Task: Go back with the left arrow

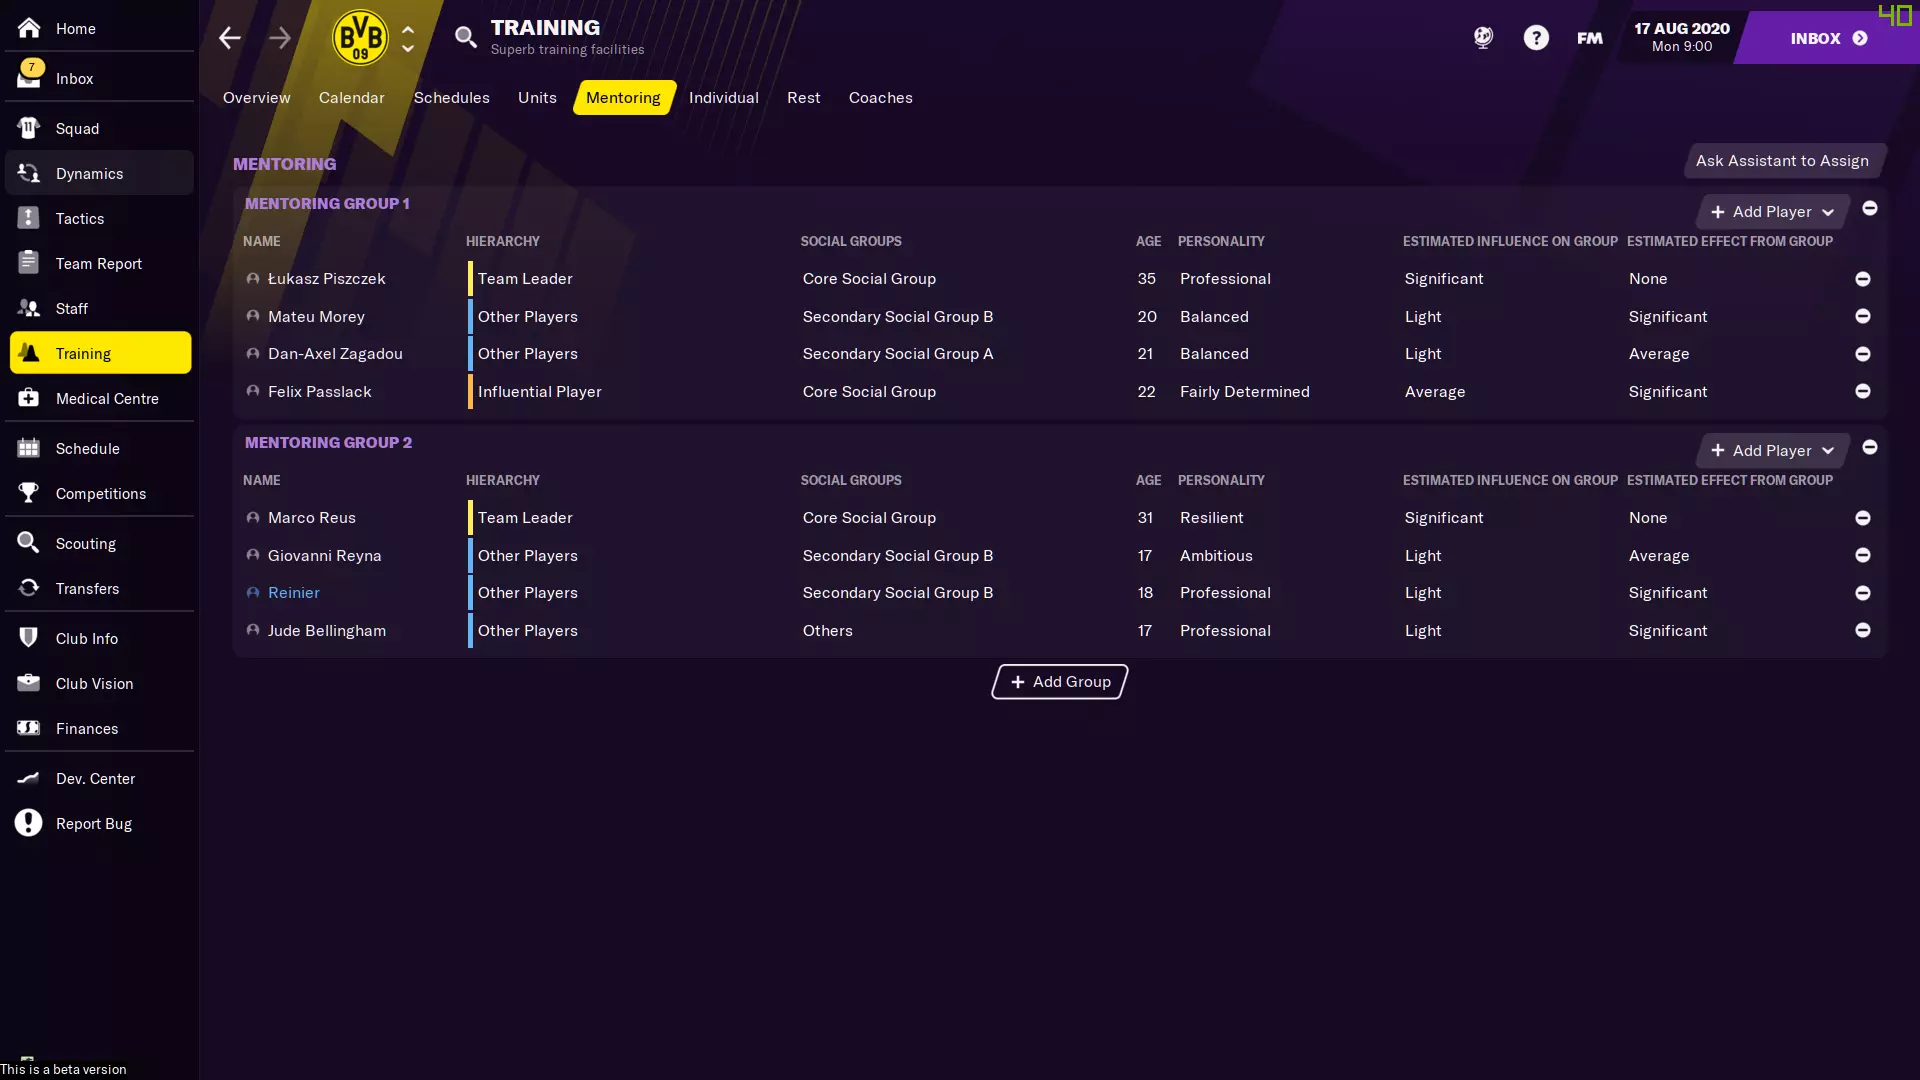Action: click(x=230, y=38)
